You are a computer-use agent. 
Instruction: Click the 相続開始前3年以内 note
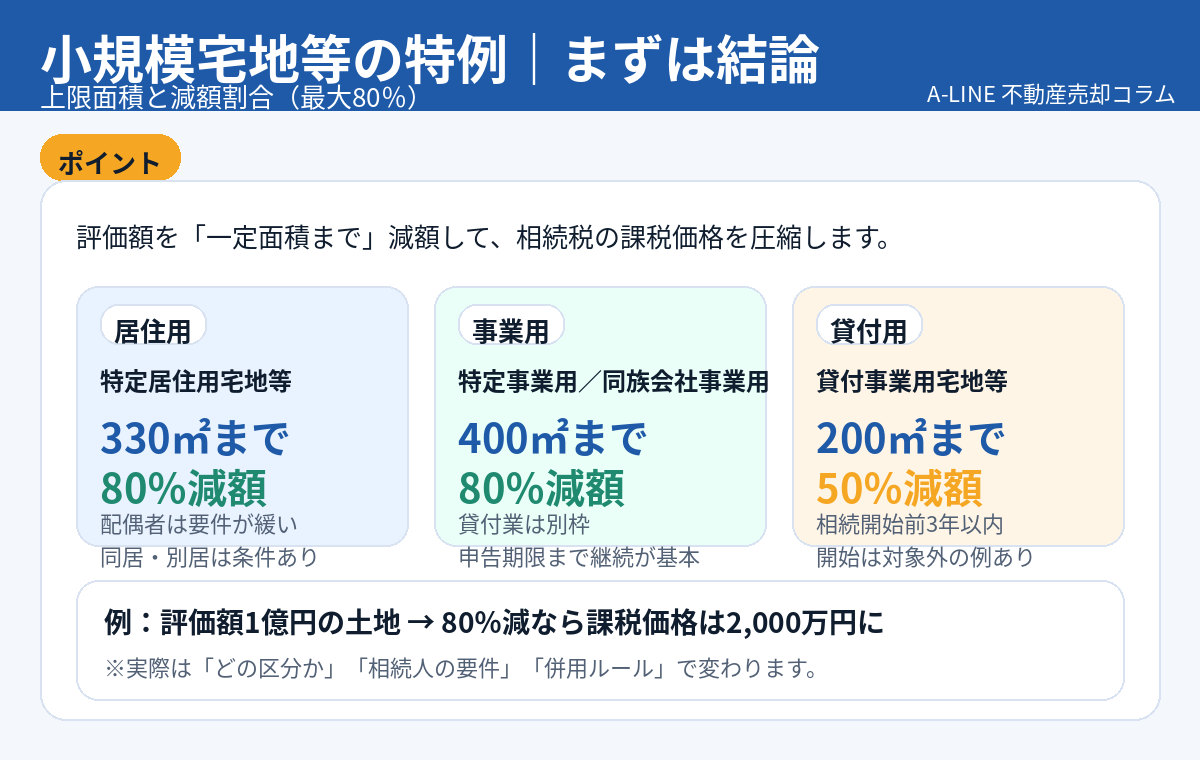click(910, 524)
